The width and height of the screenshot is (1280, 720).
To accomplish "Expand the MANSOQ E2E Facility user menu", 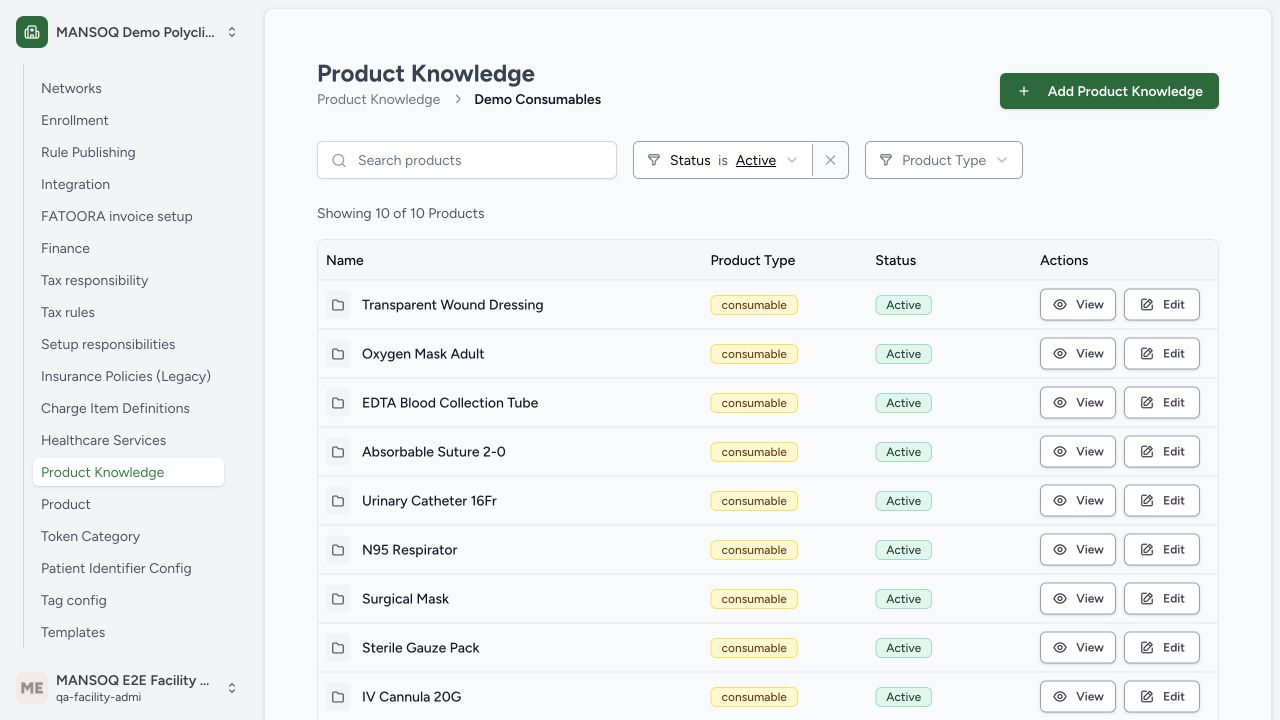I will (128, 688).
